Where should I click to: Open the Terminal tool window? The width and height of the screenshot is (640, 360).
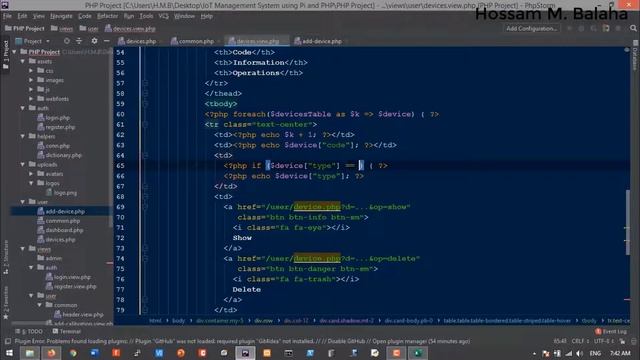tap(67, 331)
